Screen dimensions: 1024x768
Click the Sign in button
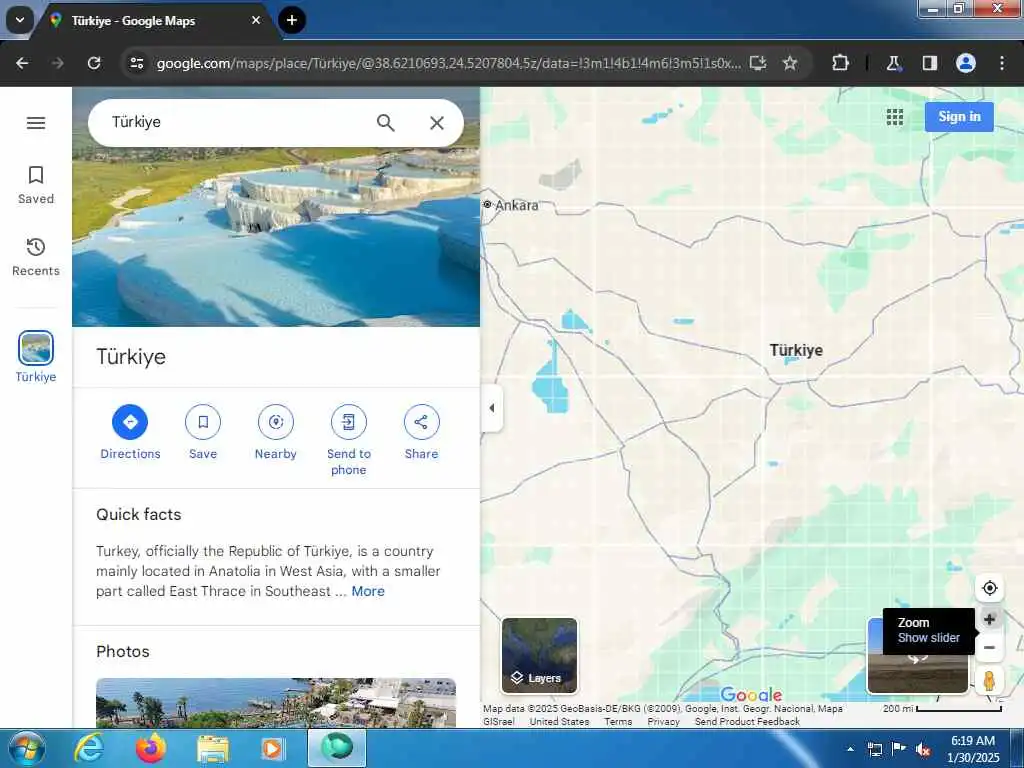[x=959, y=117]
